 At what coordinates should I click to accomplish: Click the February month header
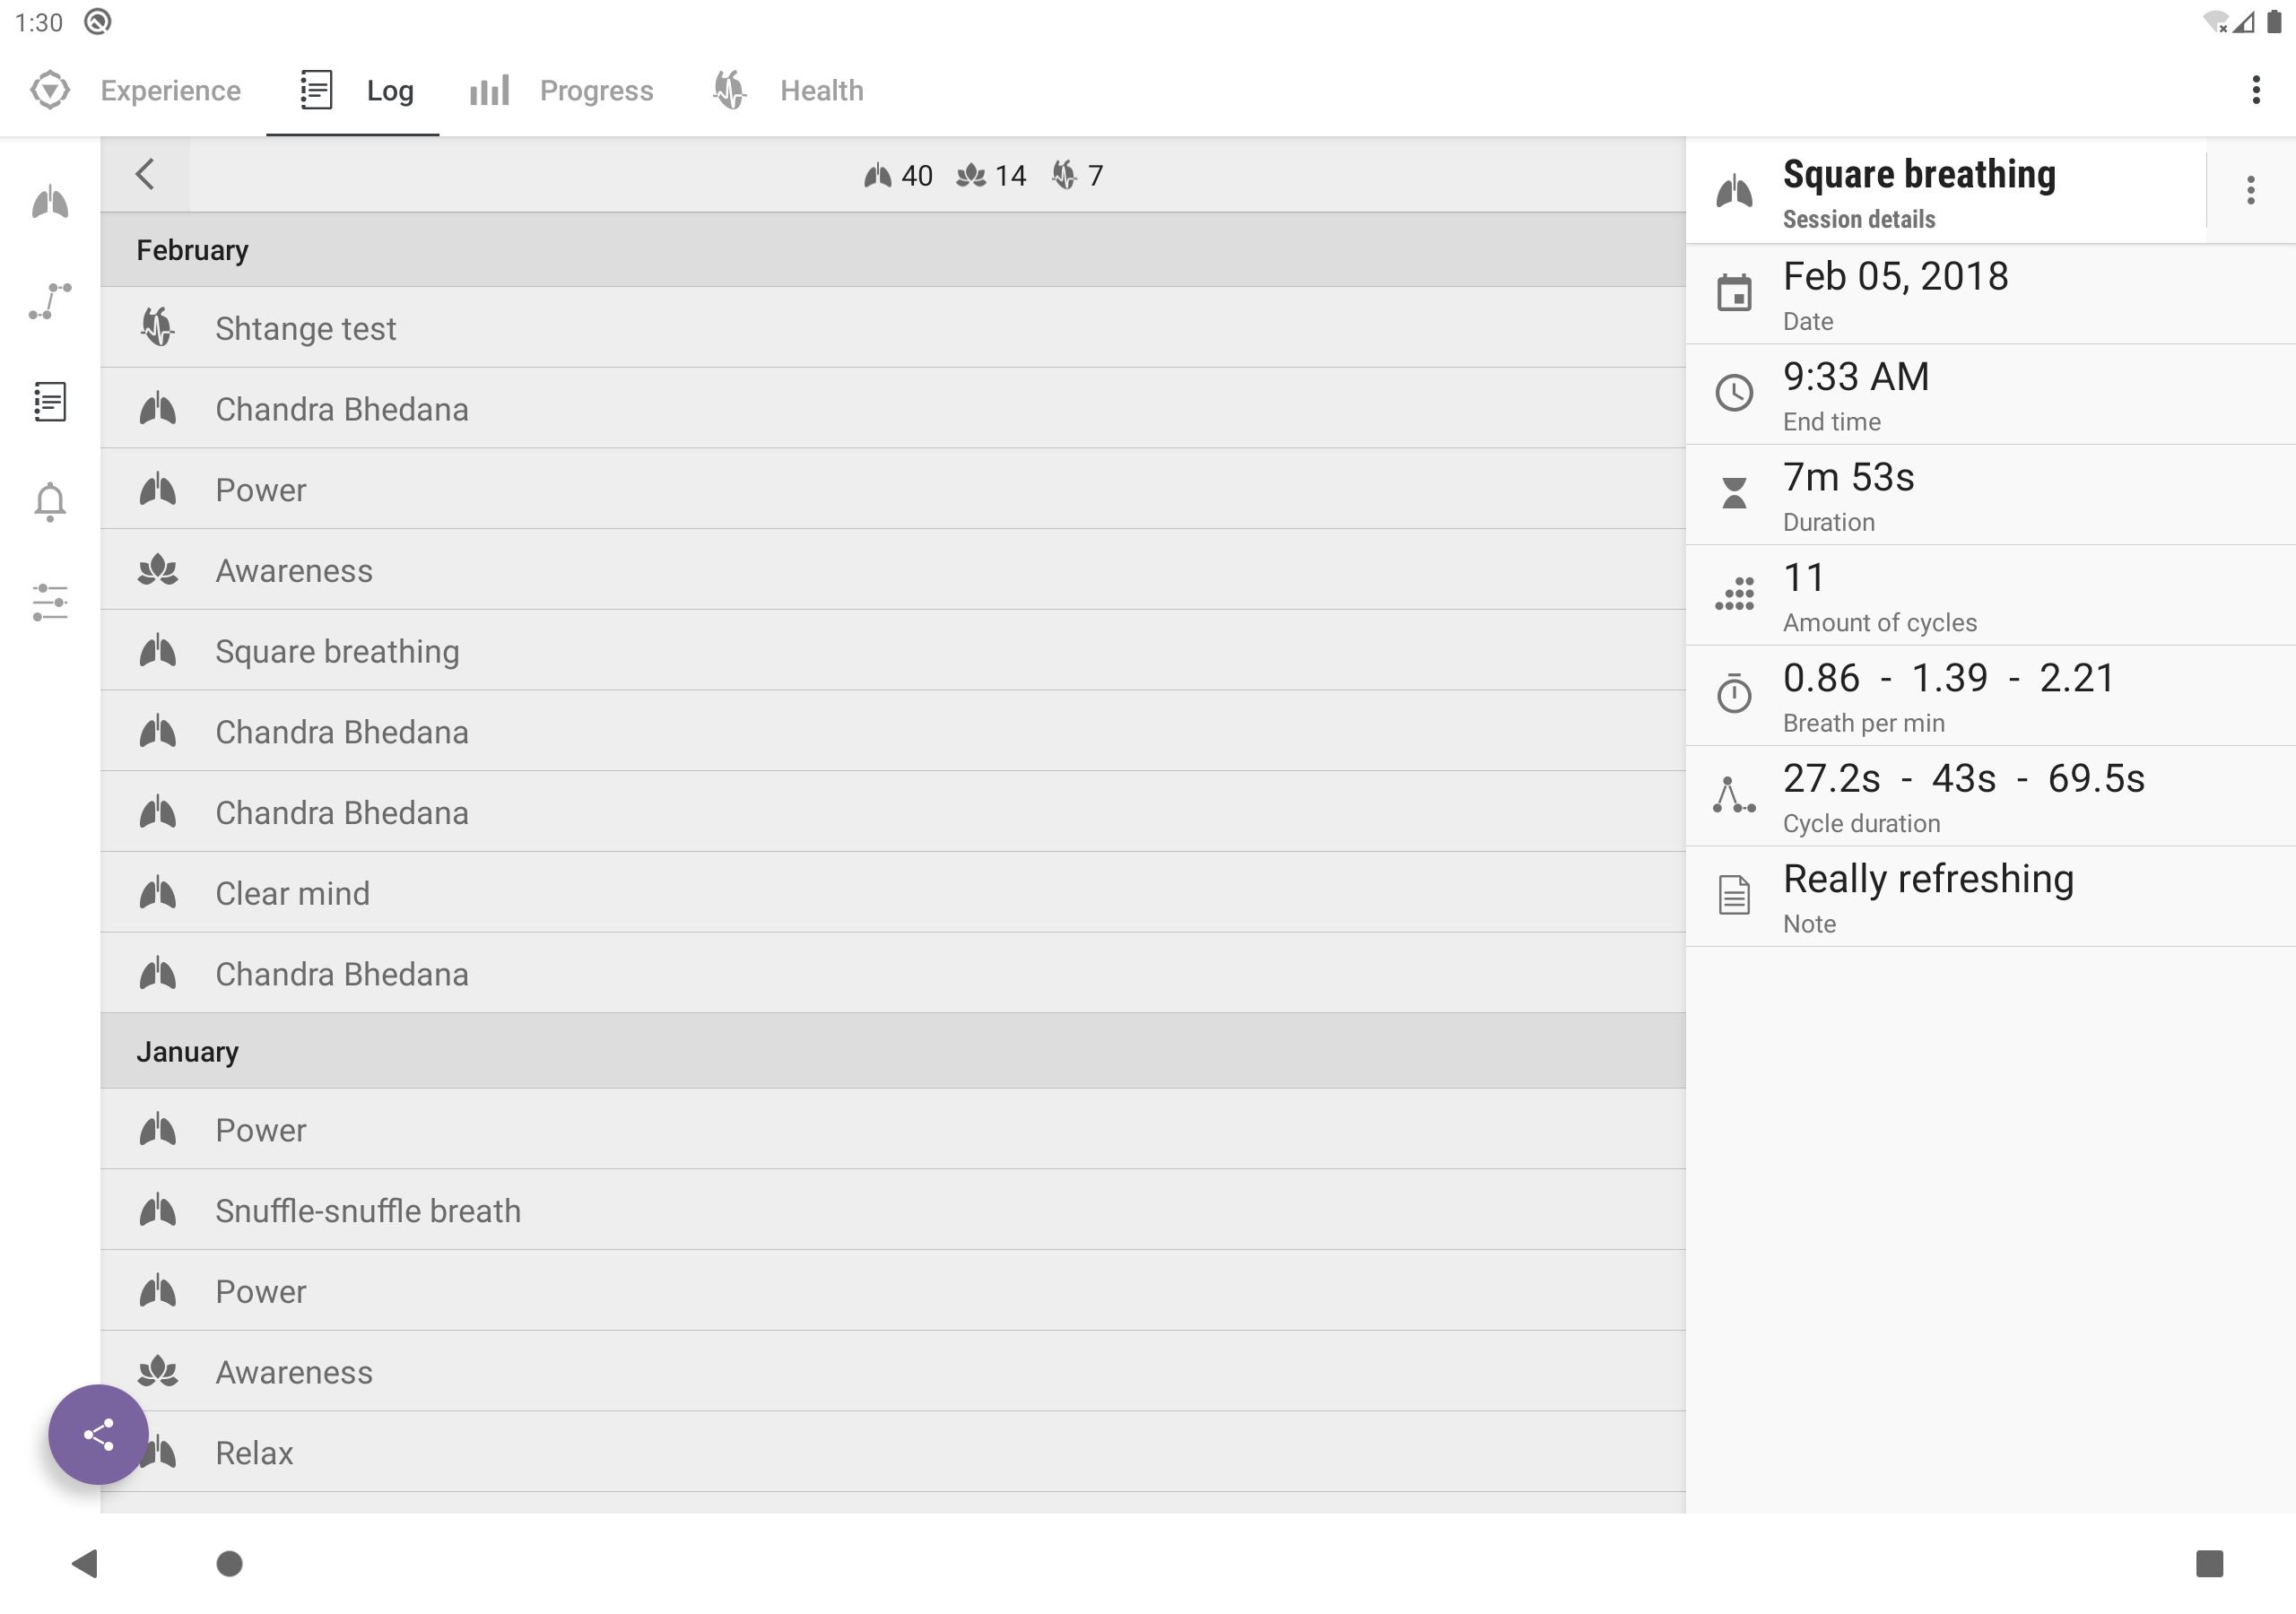[x=892, y=250]
